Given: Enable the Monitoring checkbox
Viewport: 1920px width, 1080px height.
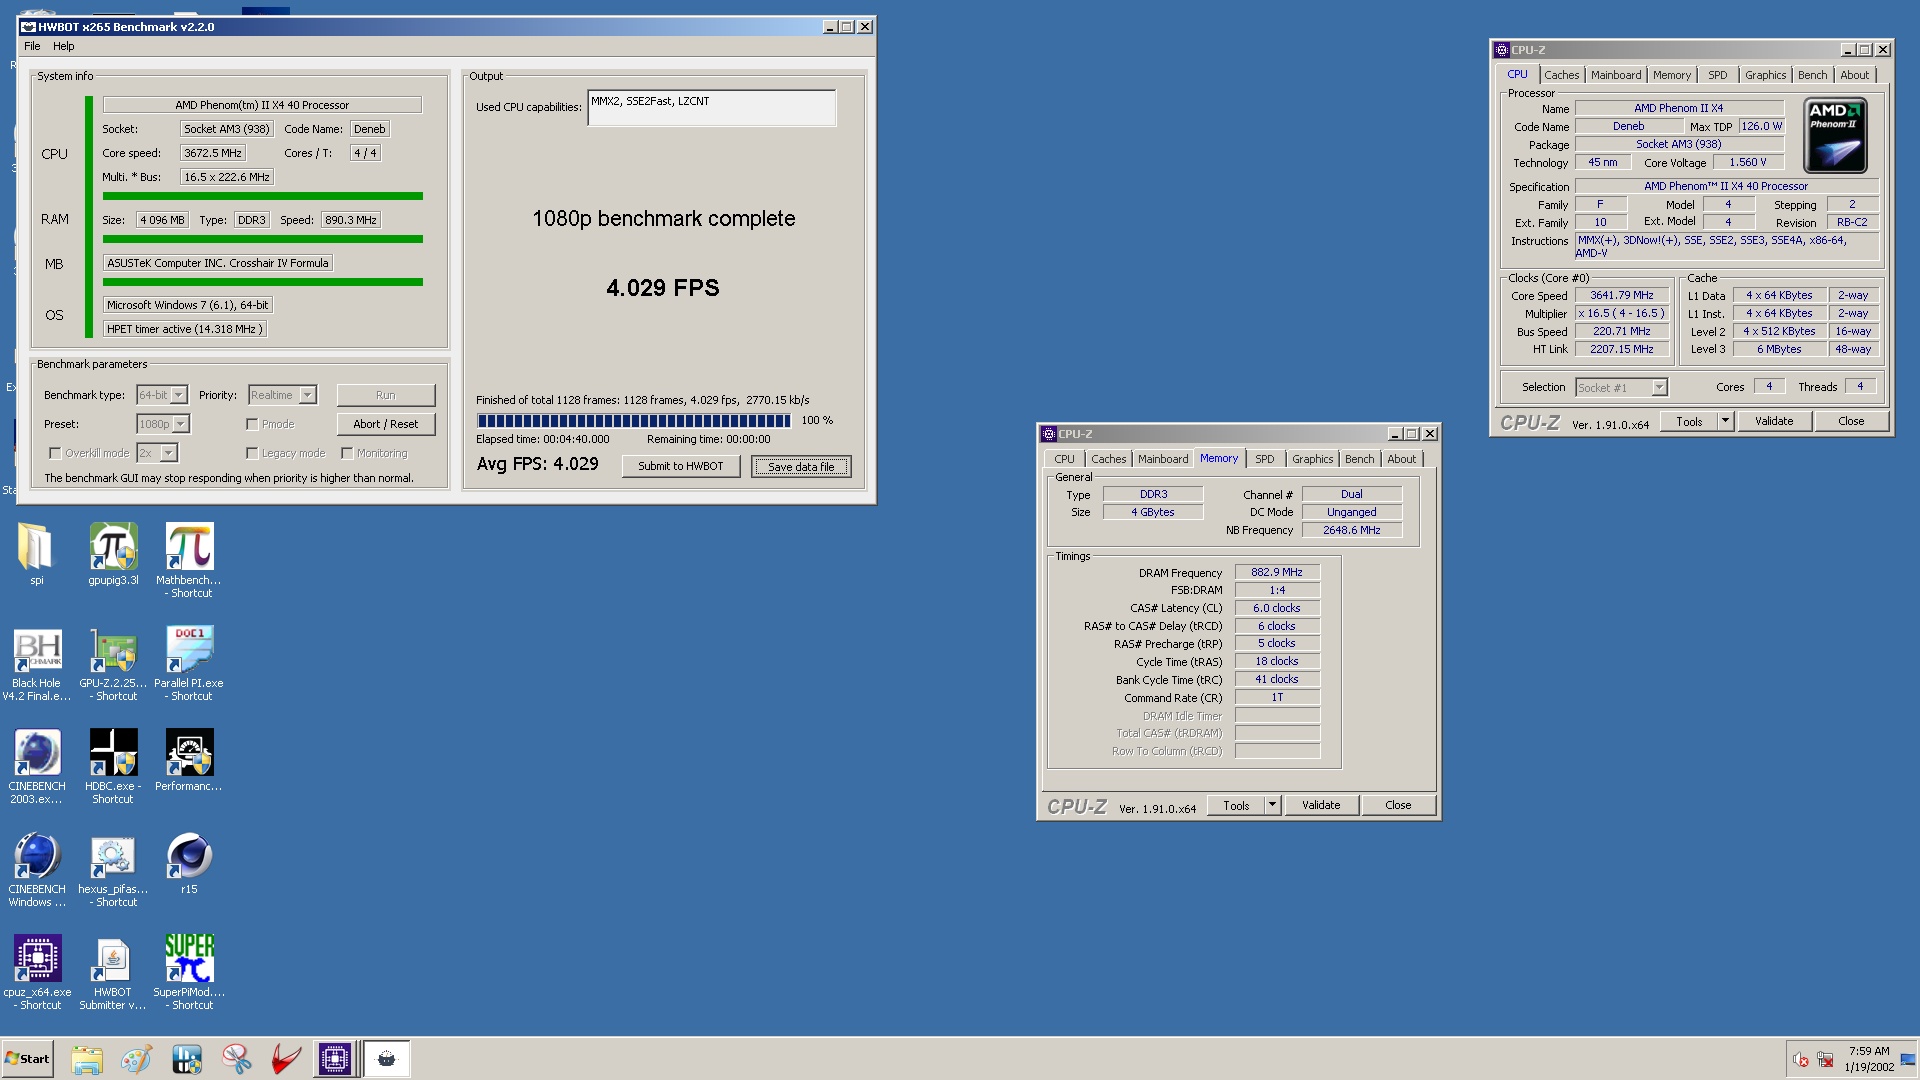Looking at the screenshot, I should click(x=347, y=453).
